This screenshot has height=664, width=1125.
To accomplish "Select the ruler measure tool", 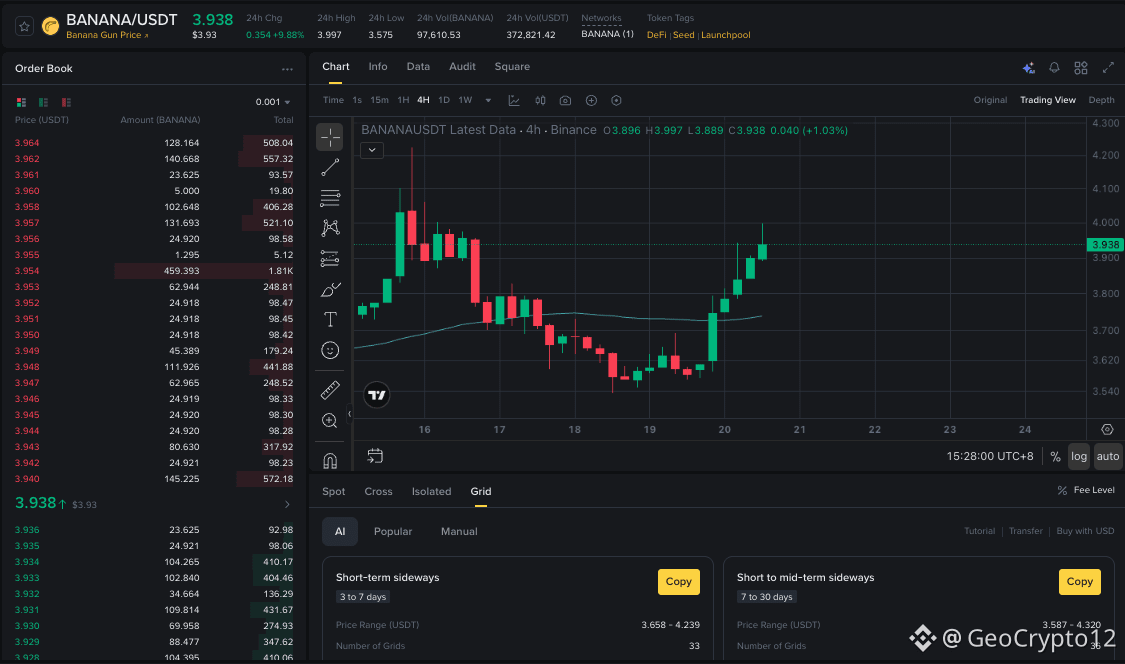I will [330, 390].
